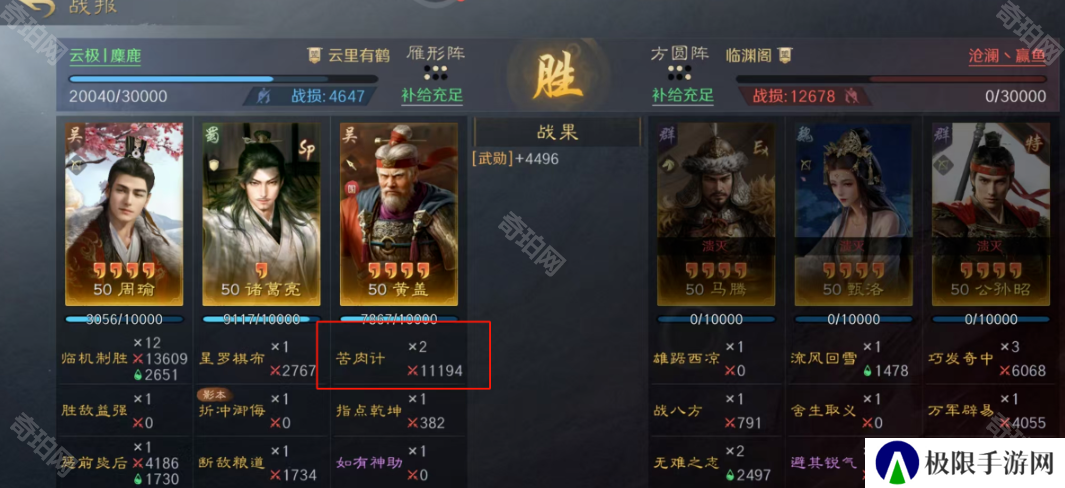Click the 方圆阵 formation dots icon
Image resolution: width=1065 pixels, height=488 pixels.
679,72
